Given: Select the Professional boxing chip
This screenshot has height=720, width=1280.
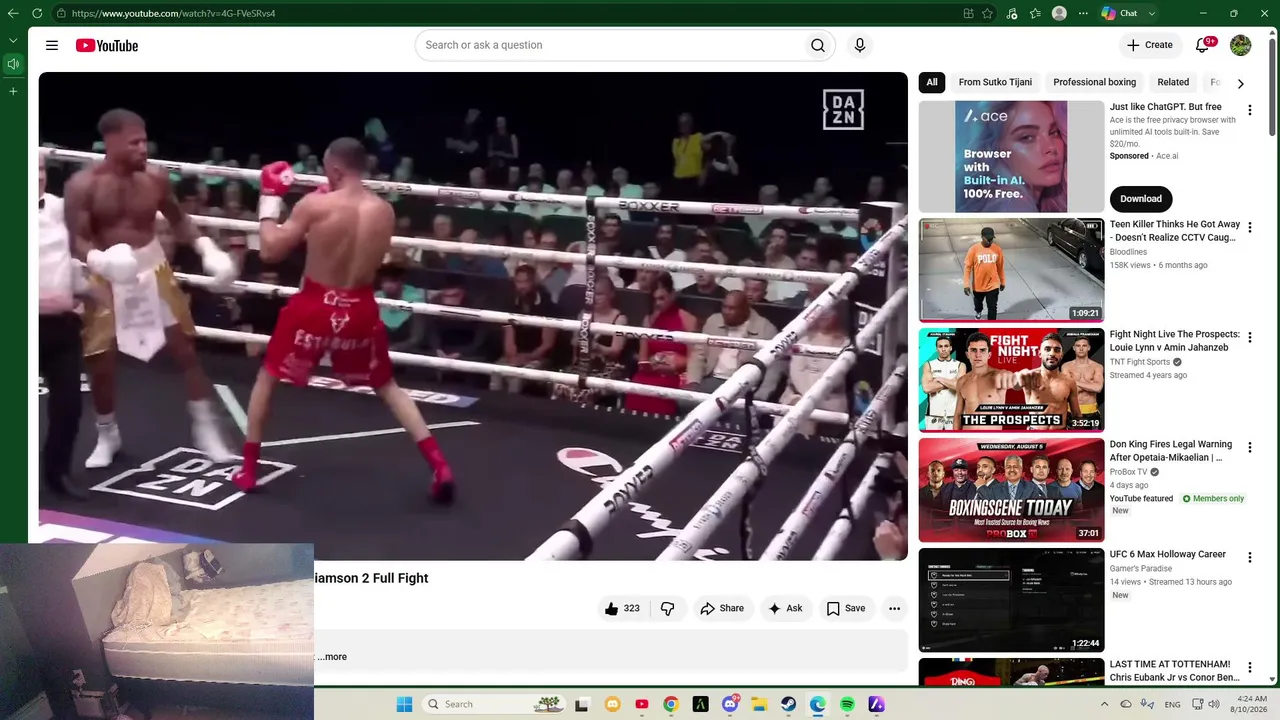Looking at the screenshot, I should [x=1094, y=82].
